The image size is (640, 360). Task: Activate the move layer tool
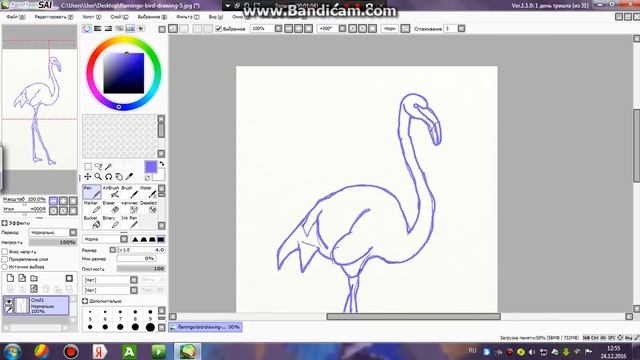tap(88, 177)
